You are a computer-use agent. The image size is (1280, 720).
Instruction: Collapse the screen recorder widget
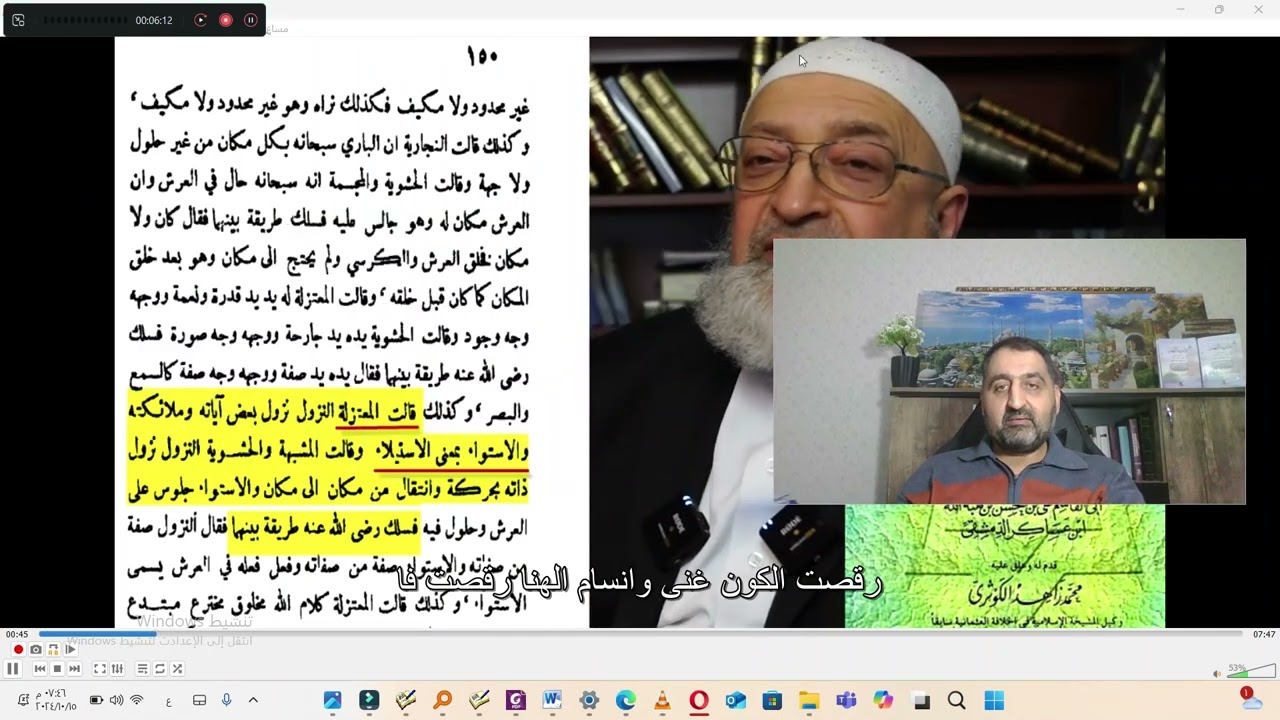pyautogui.click(x=18, y=20)
